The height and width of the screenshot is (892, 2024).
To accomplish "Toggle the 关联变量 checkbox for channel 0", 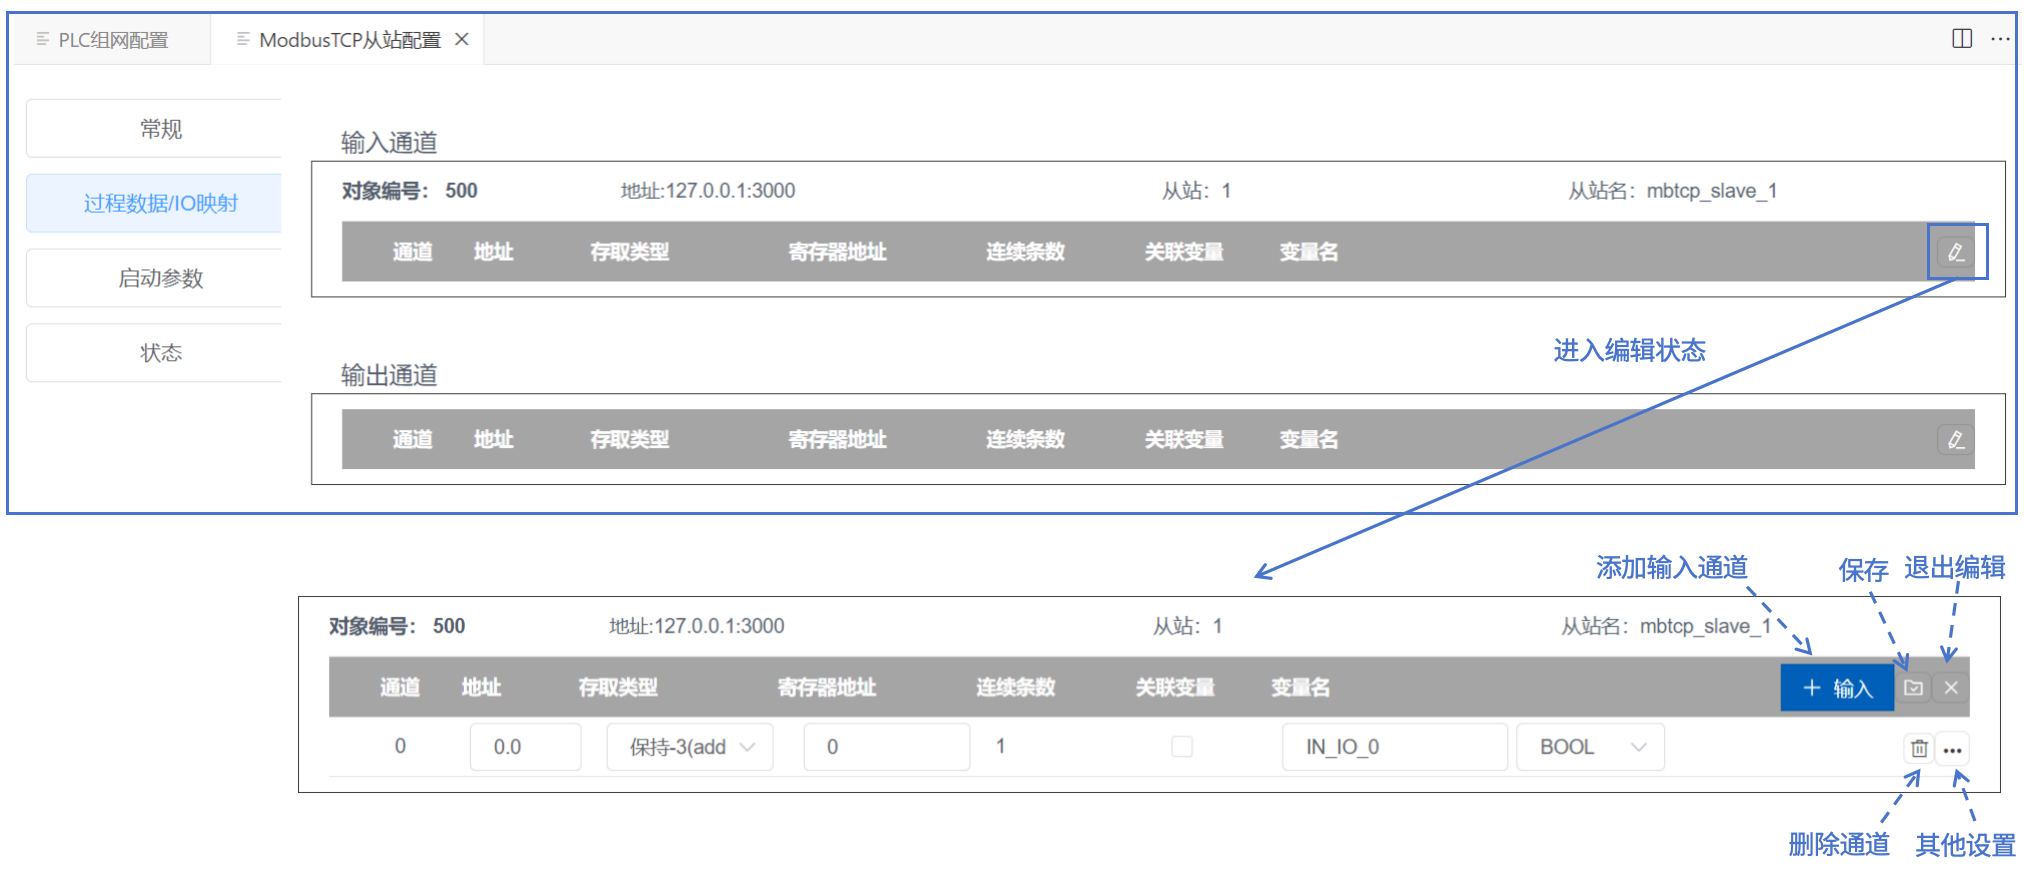I will point(1182,747).
